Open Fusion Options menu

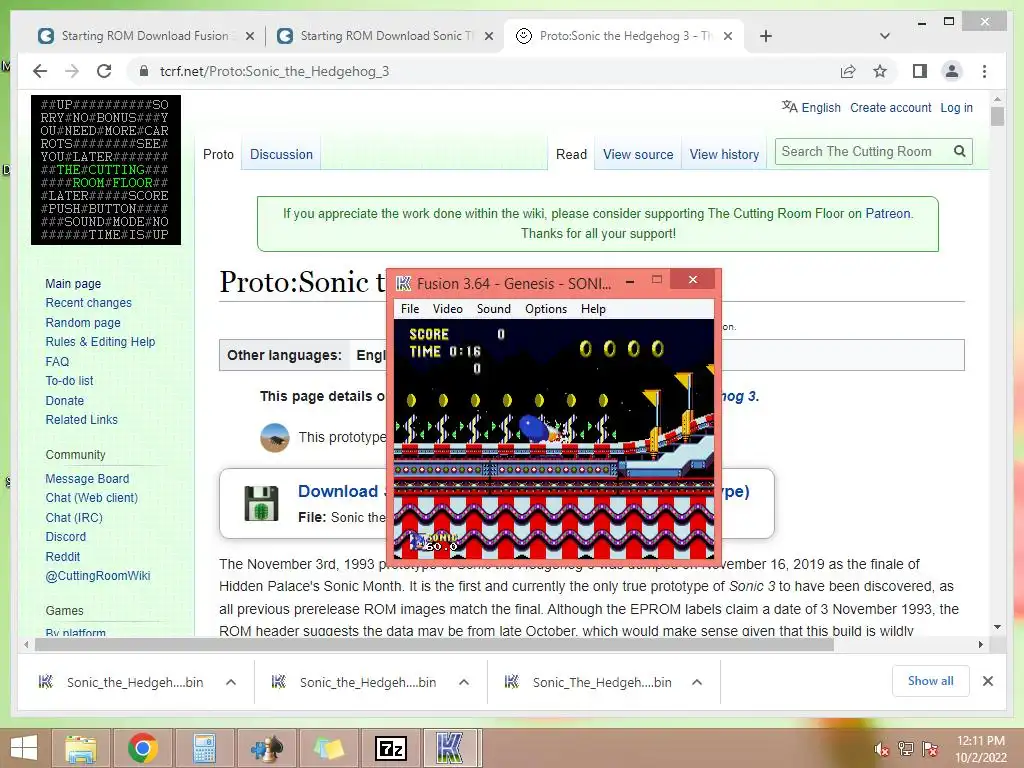point(545,309)
